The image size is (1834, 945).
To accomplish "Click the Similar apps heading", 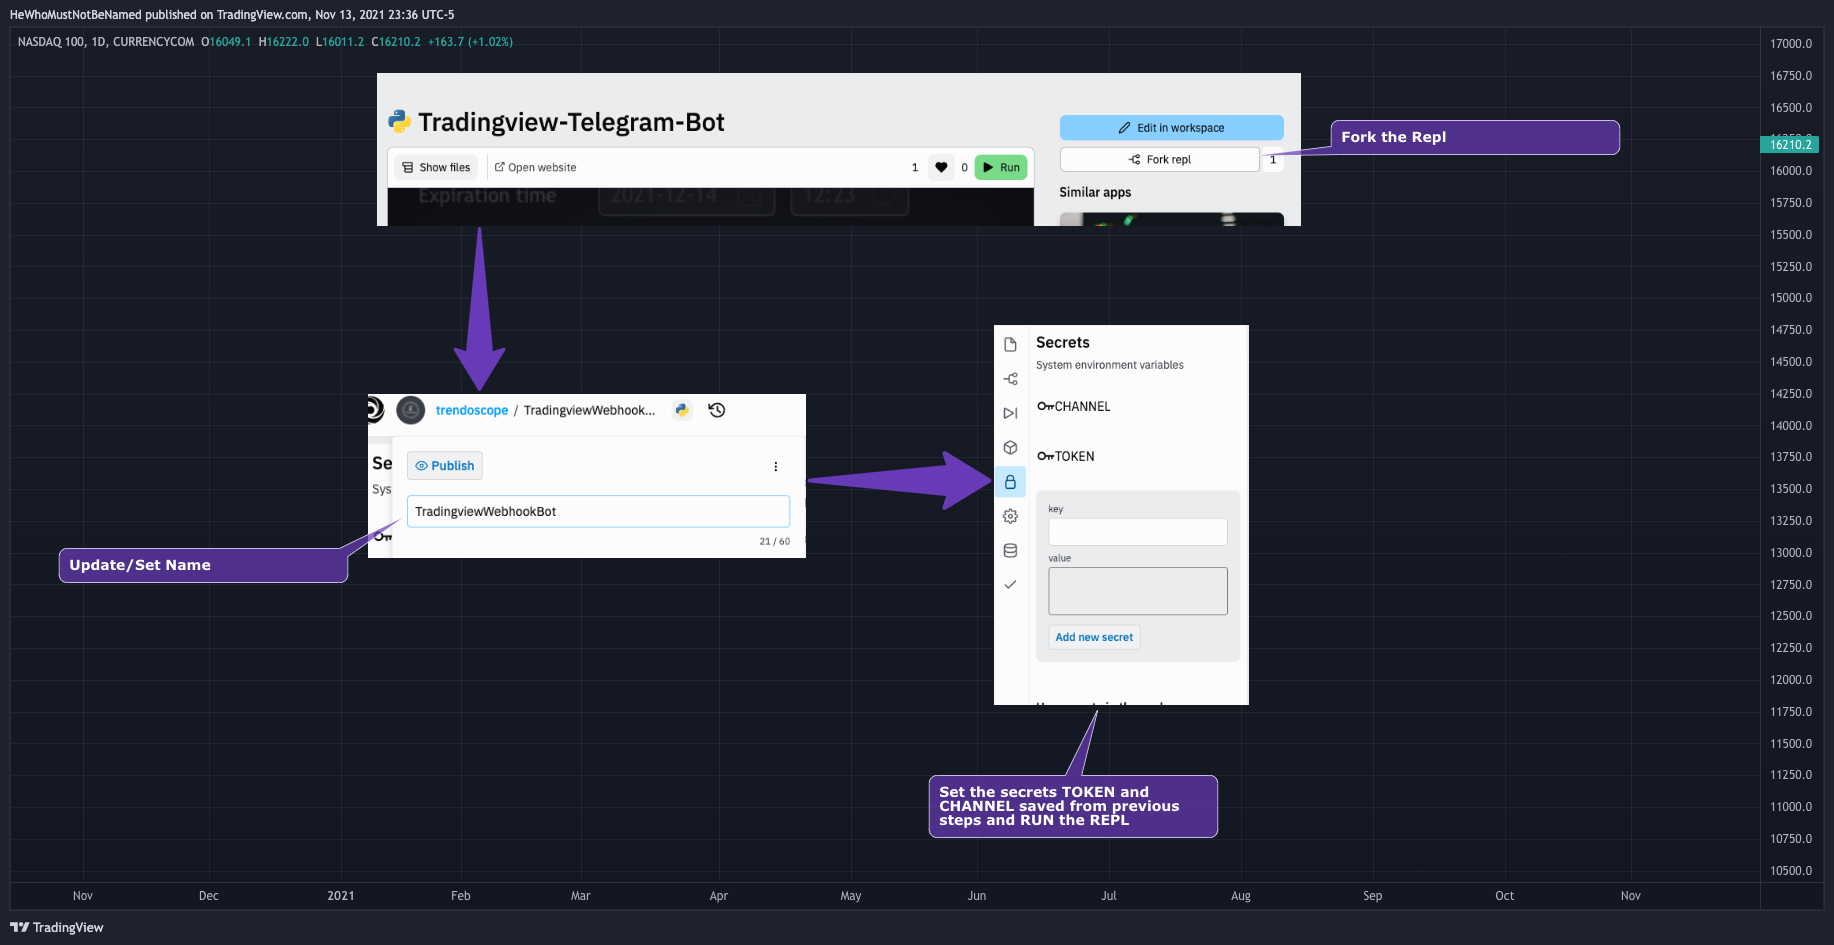I will (1095, 192).
